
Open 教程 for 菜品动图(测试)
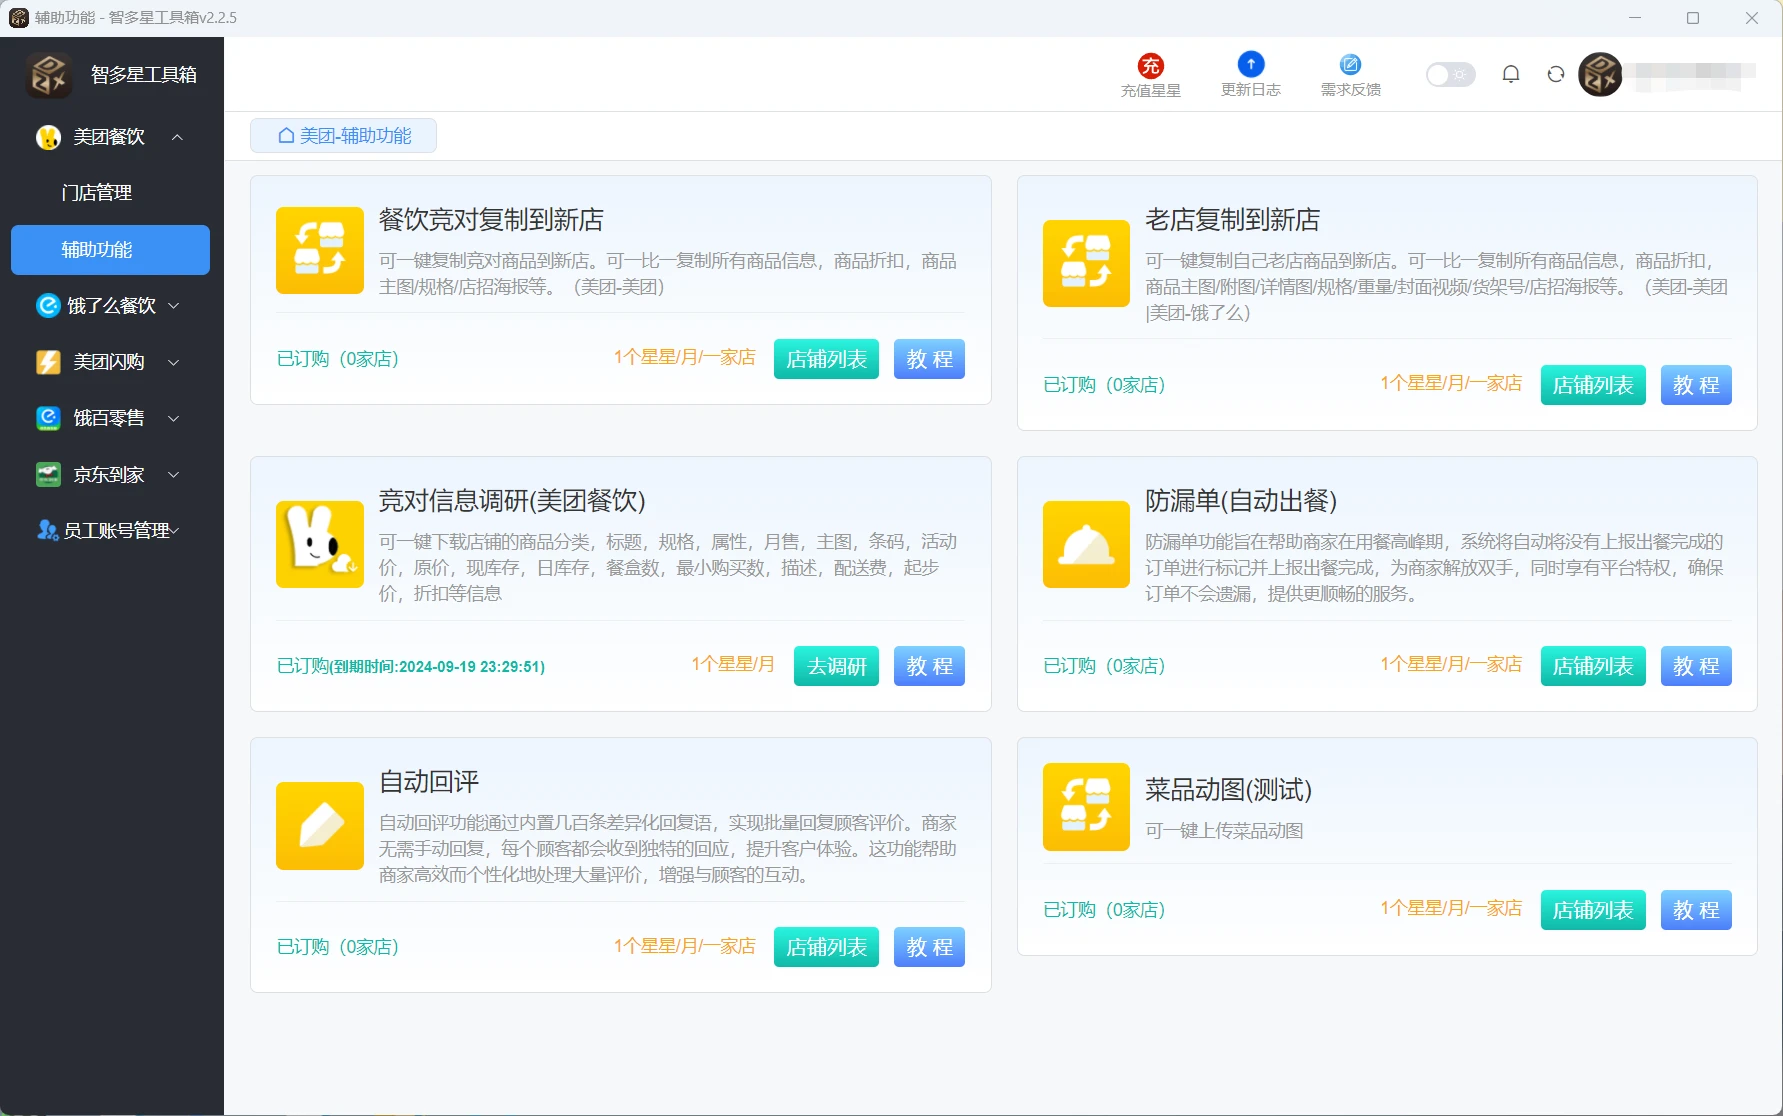[x=1696, y=910]
